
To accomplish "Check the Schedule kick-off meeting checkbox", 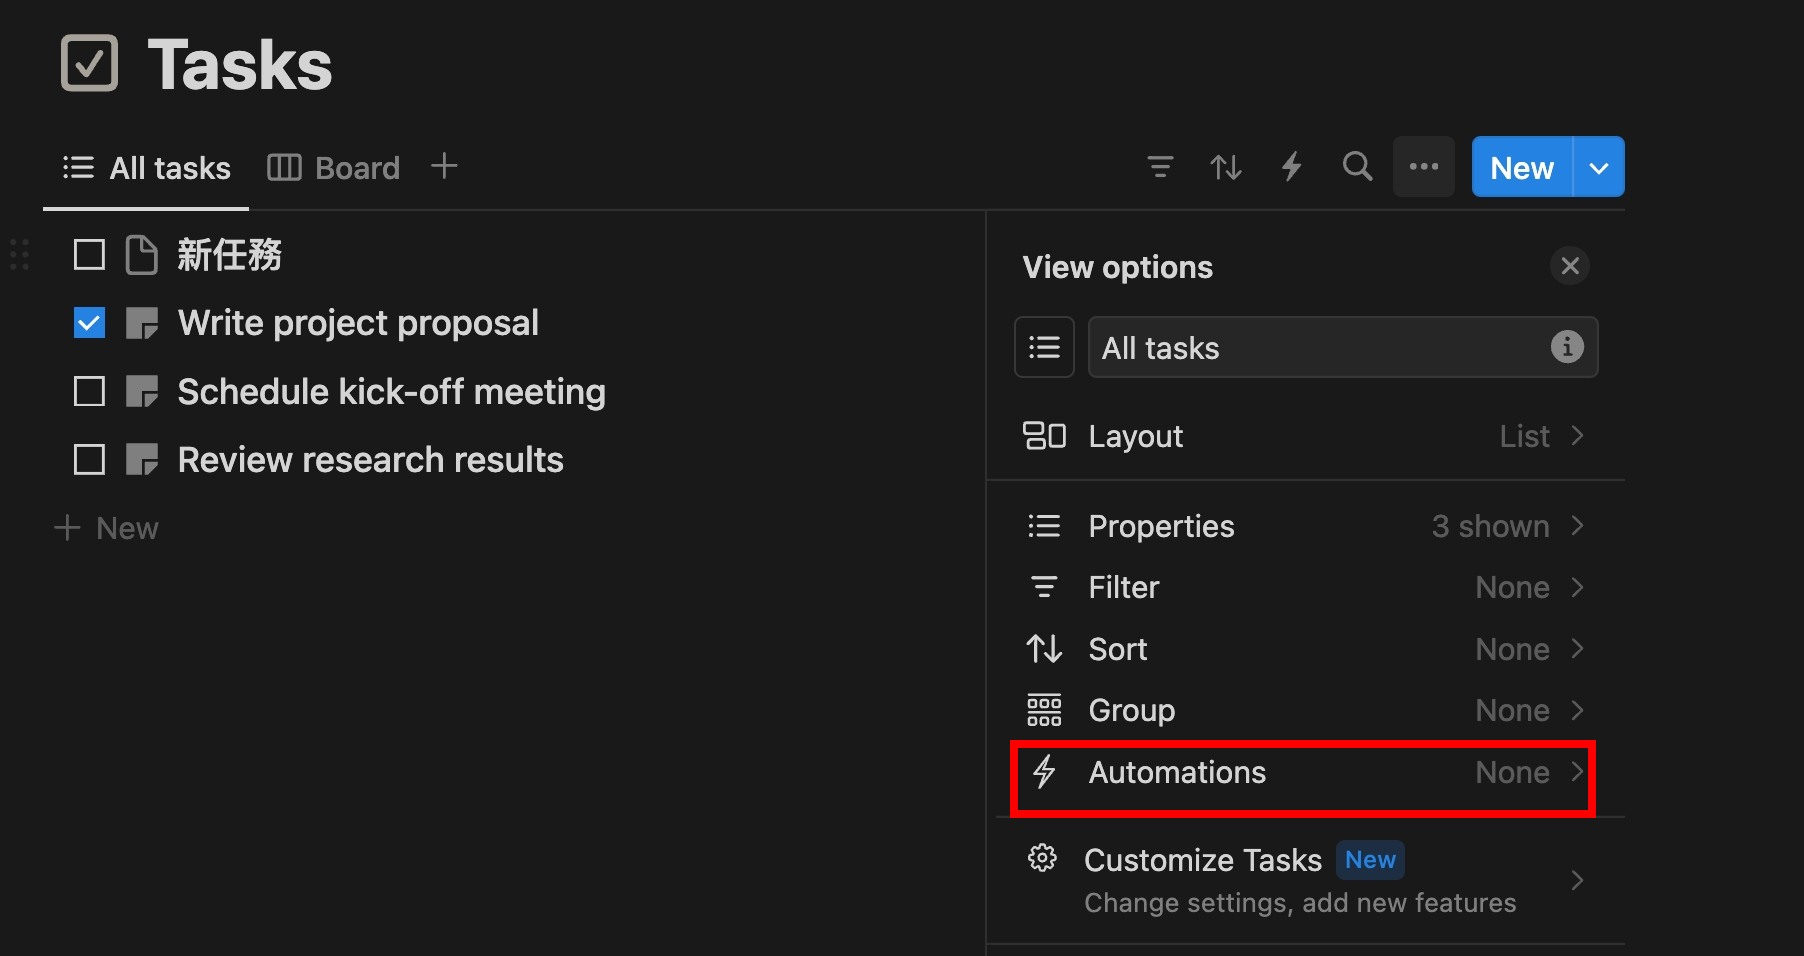I will [x=90, y=391].
